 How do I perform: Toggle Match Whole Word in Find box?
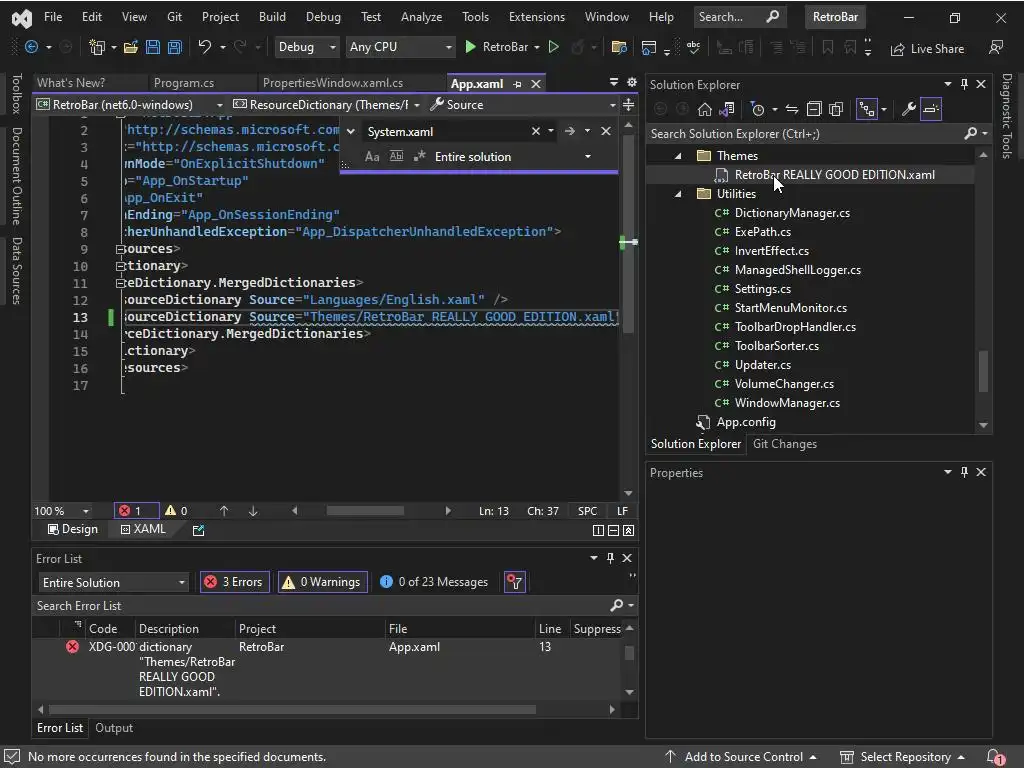pyautogui.click(x=396, y=156)
